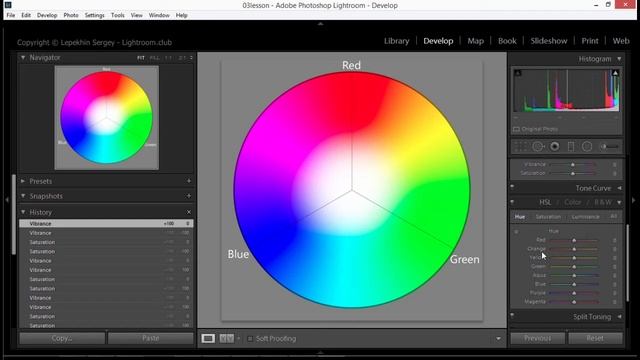Open the Settings menu
Image resolution: width=640 pixels, height=360 pixels.
point(95,15)
